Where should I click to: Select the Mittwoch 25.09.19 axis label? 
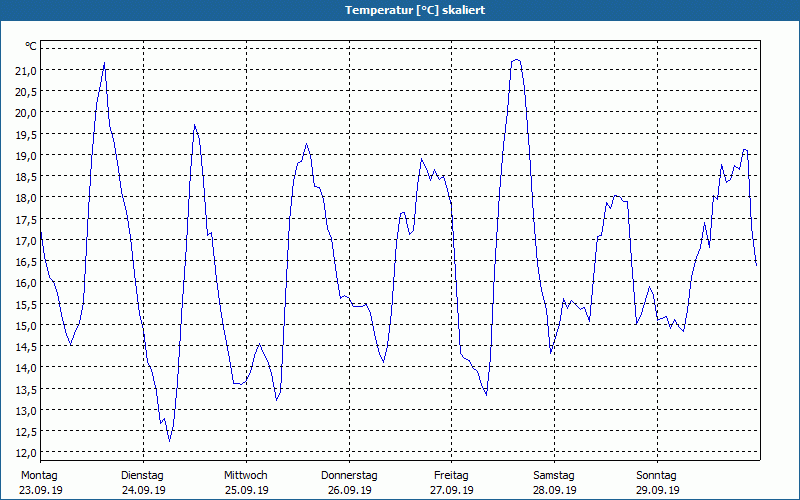246,483
